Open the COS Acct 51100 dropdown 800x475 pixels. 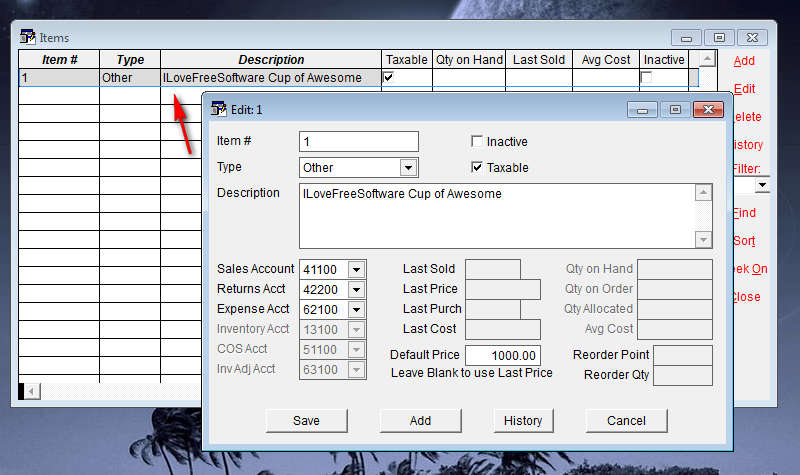point(357,349)
